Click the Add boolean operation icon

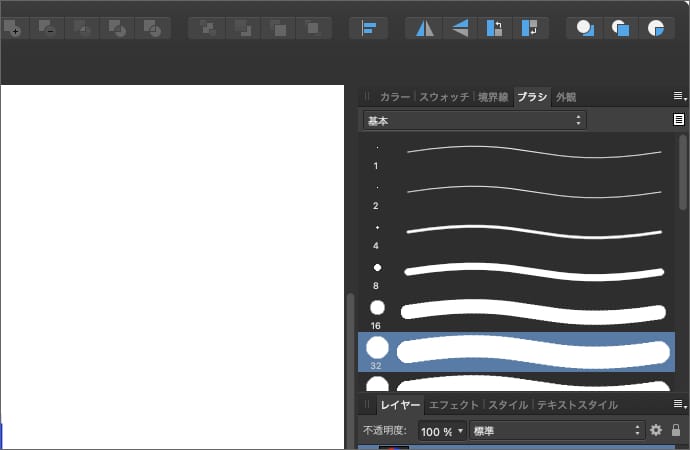(12, 28)
